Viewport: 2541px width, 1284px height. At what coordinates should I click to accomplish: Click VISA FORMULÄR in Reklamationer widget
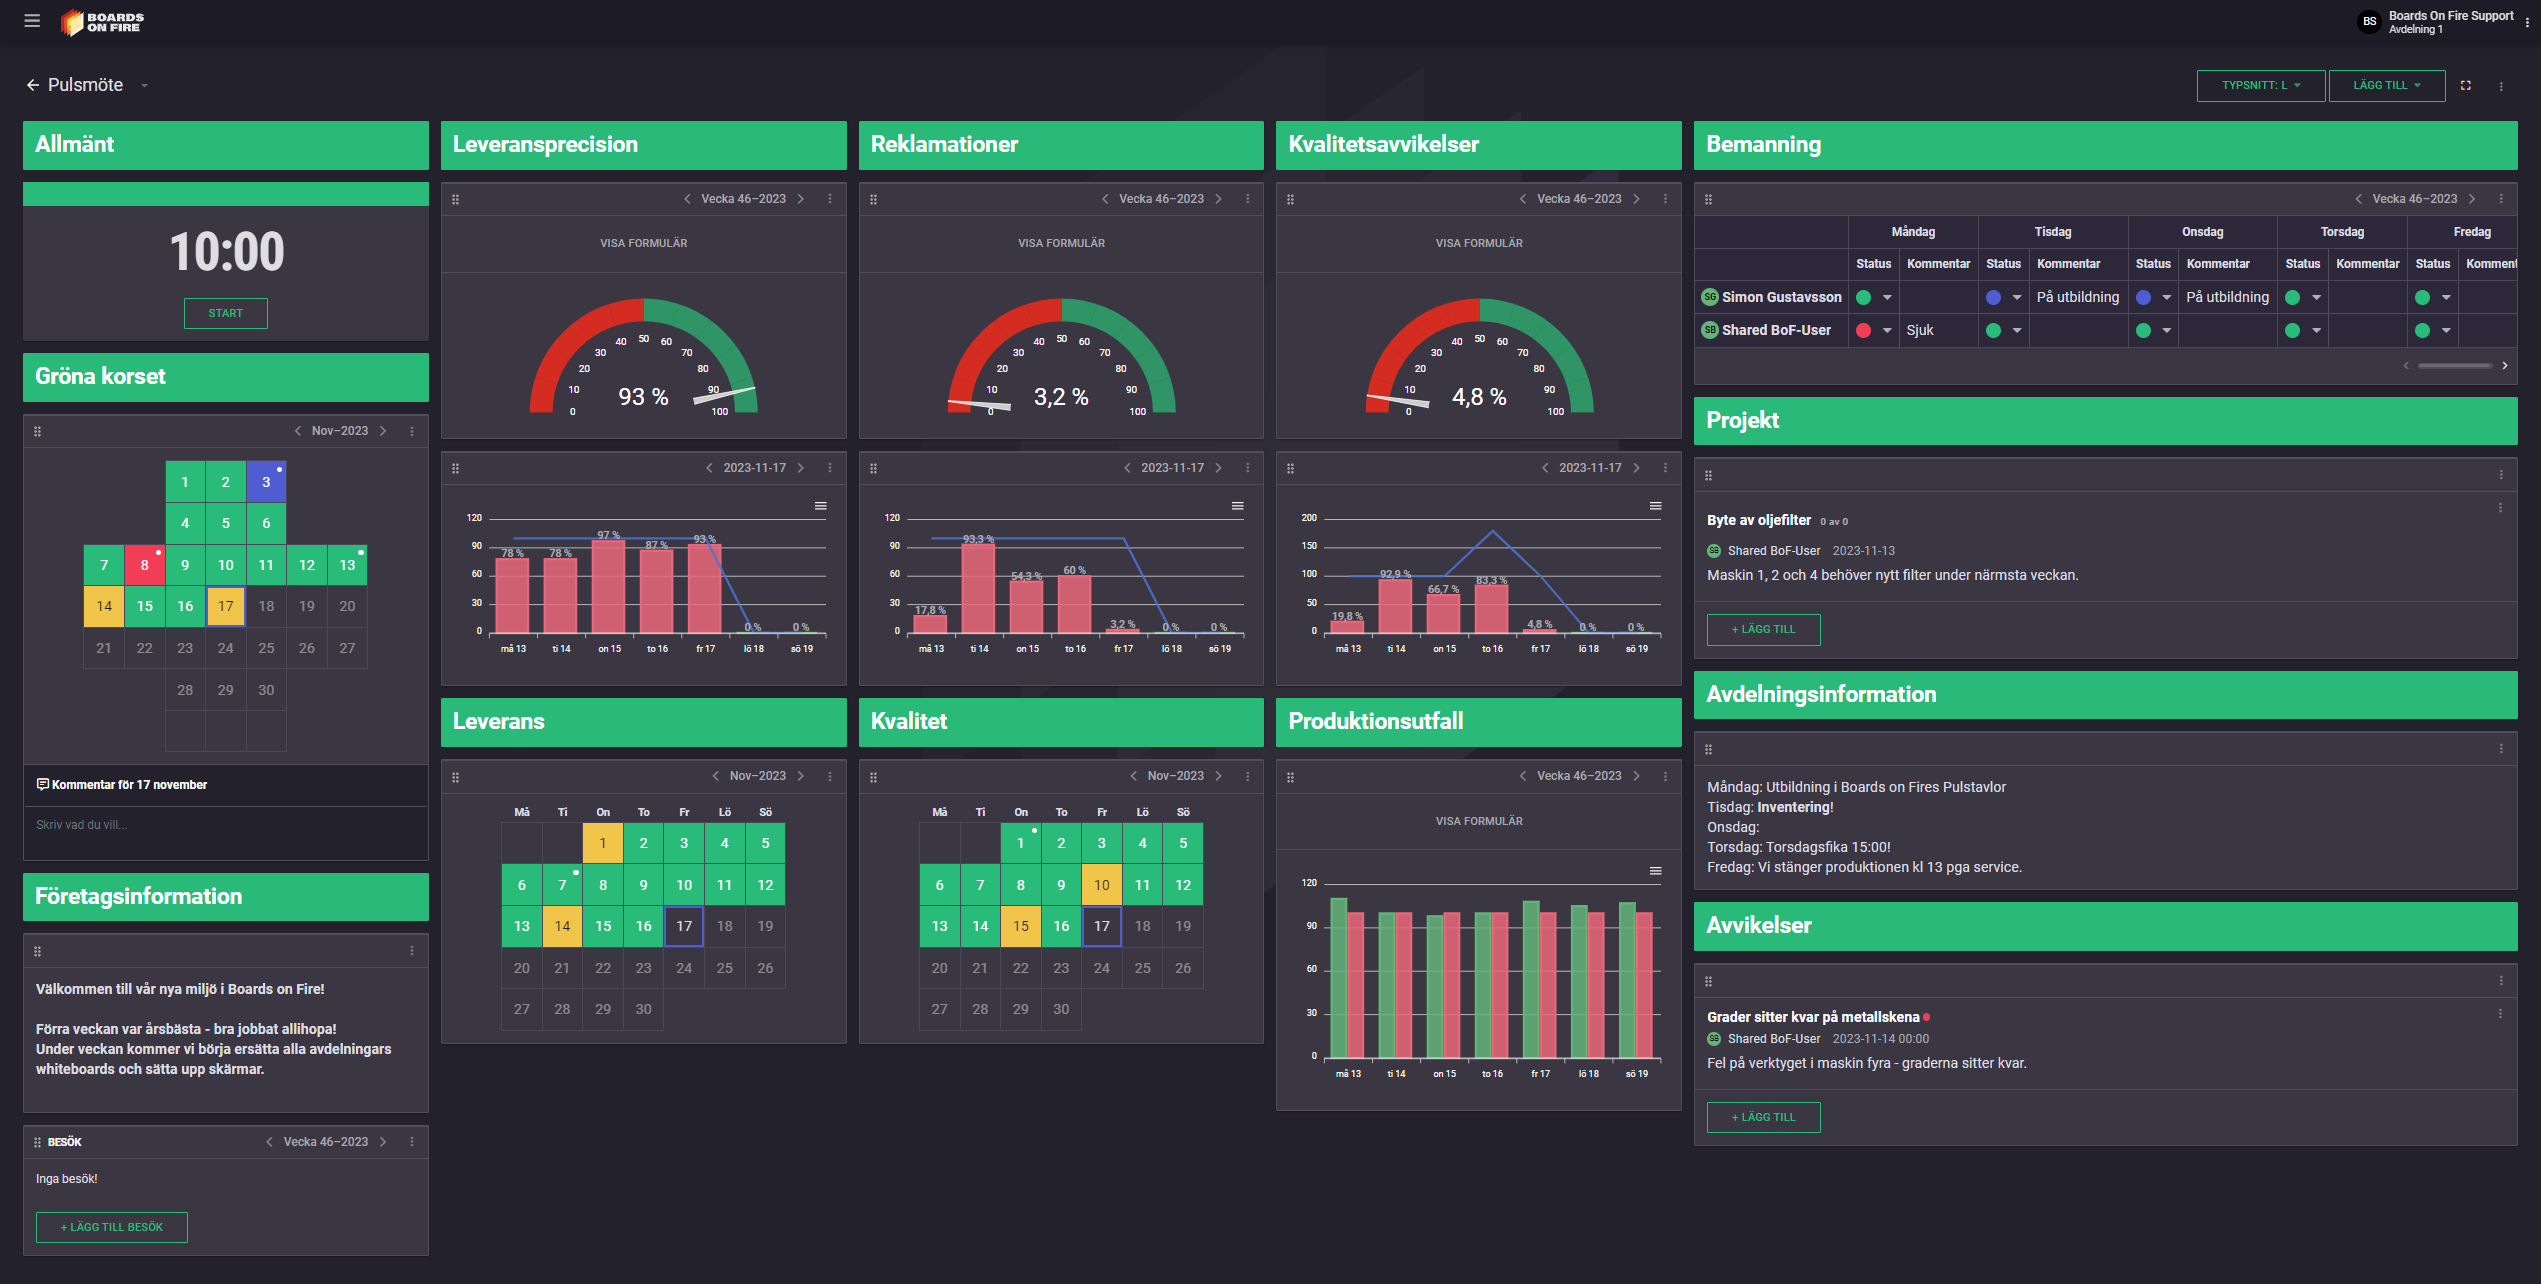[x=1060, y=243]
